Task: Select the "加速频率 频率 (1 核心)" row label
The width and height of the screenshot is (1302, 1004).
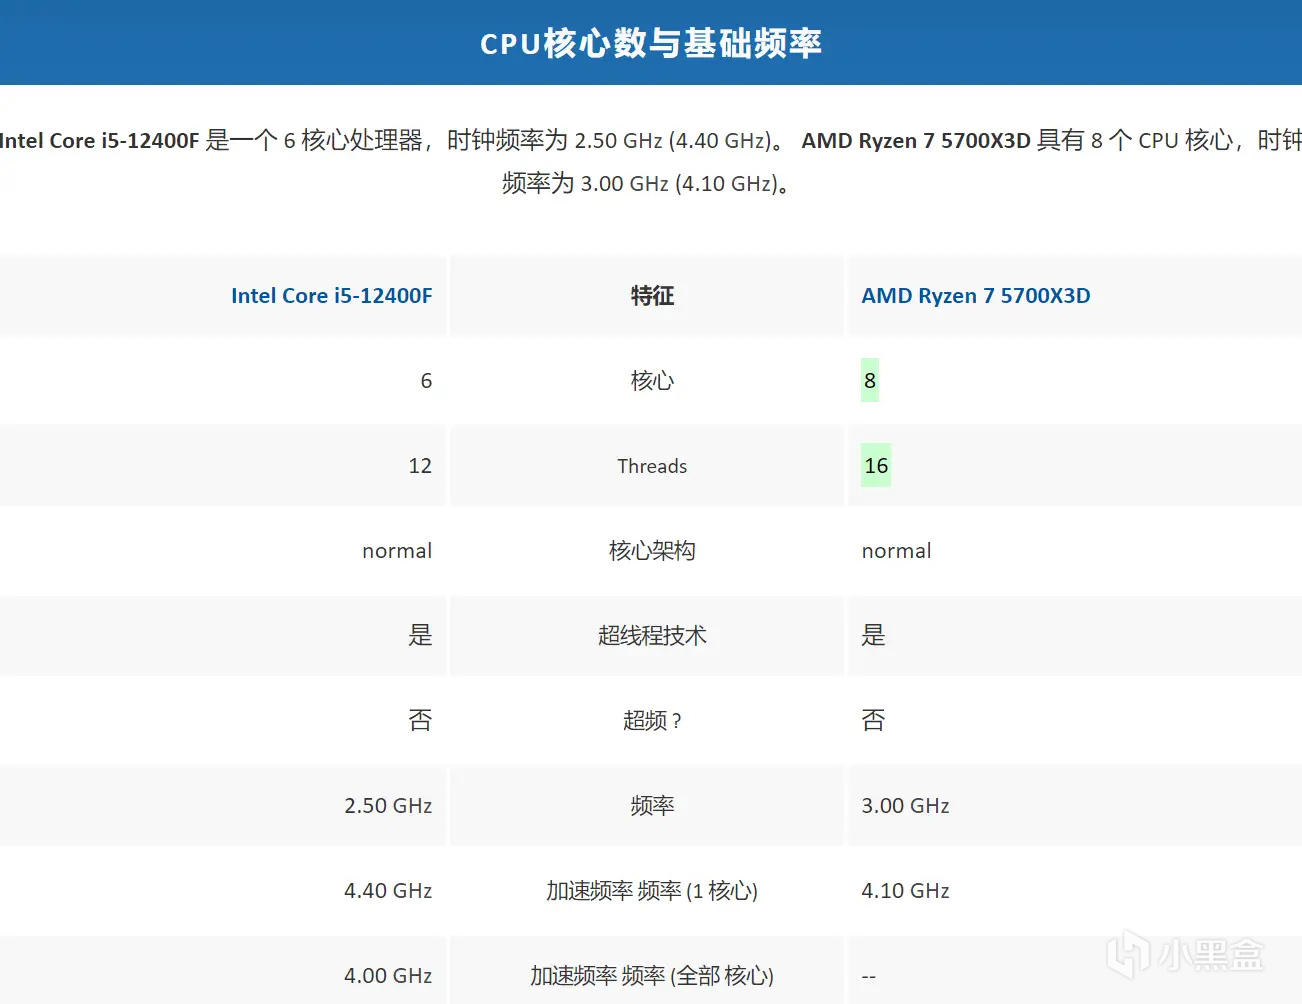Action: point(652,891)
